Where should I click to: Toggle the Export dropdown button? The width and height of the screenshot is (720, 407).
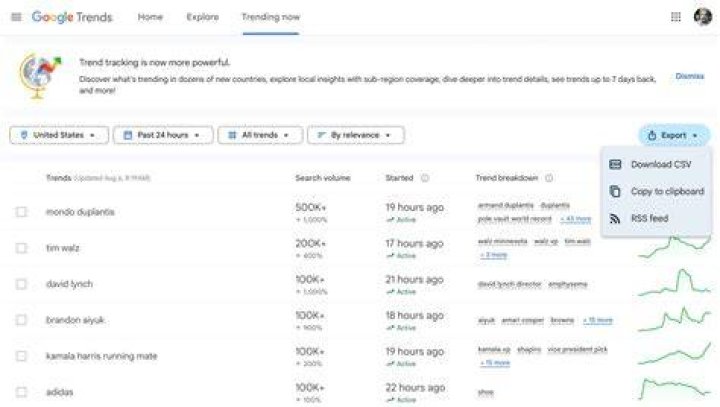coord(674,136)
